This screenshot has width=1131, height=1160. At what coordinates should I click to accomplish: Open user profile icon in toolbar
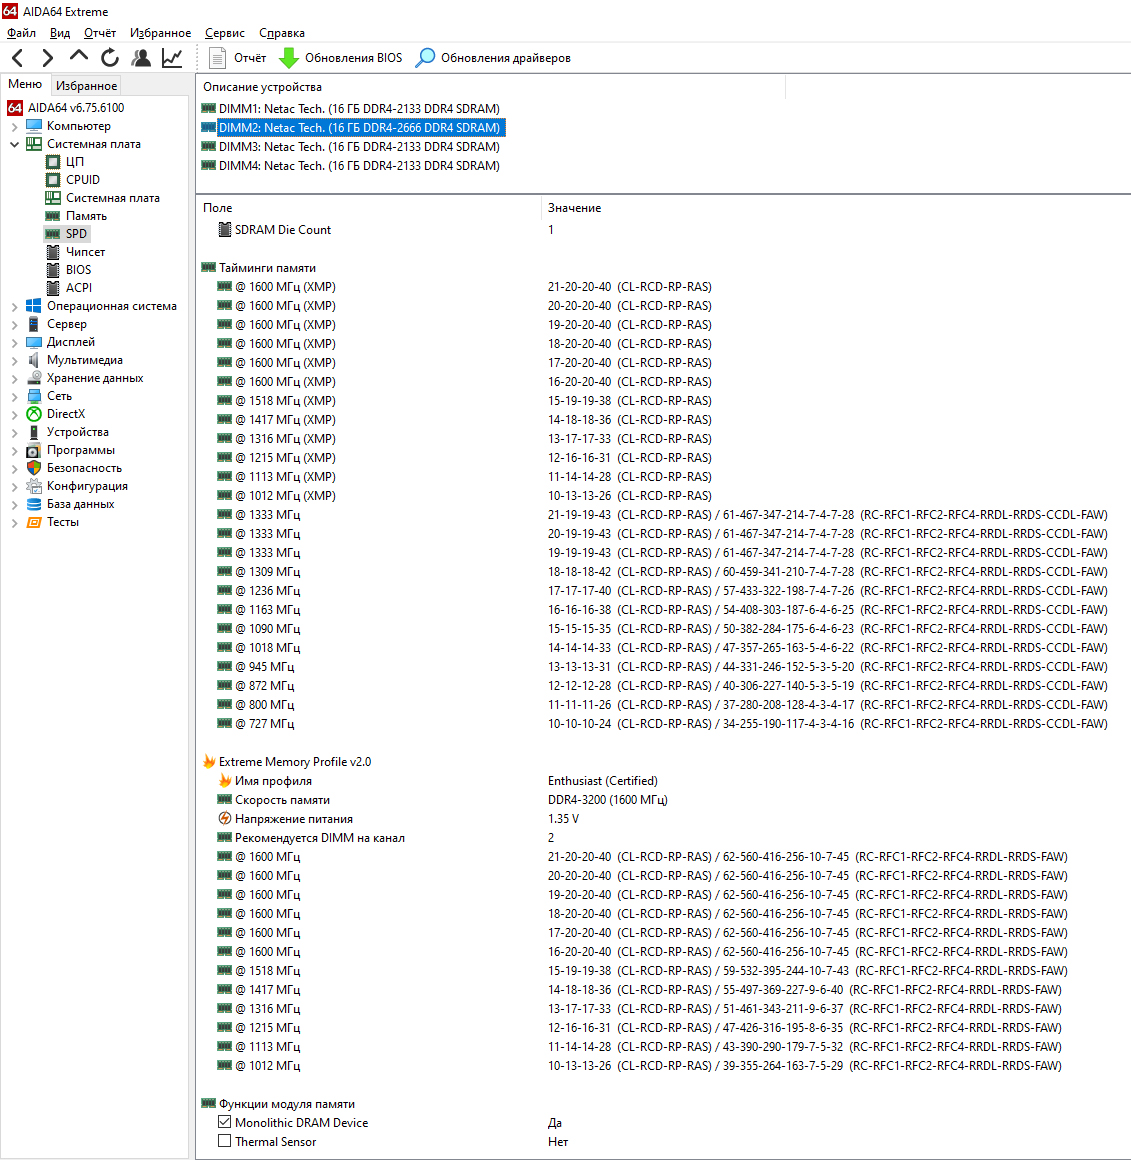coord(141,58)
